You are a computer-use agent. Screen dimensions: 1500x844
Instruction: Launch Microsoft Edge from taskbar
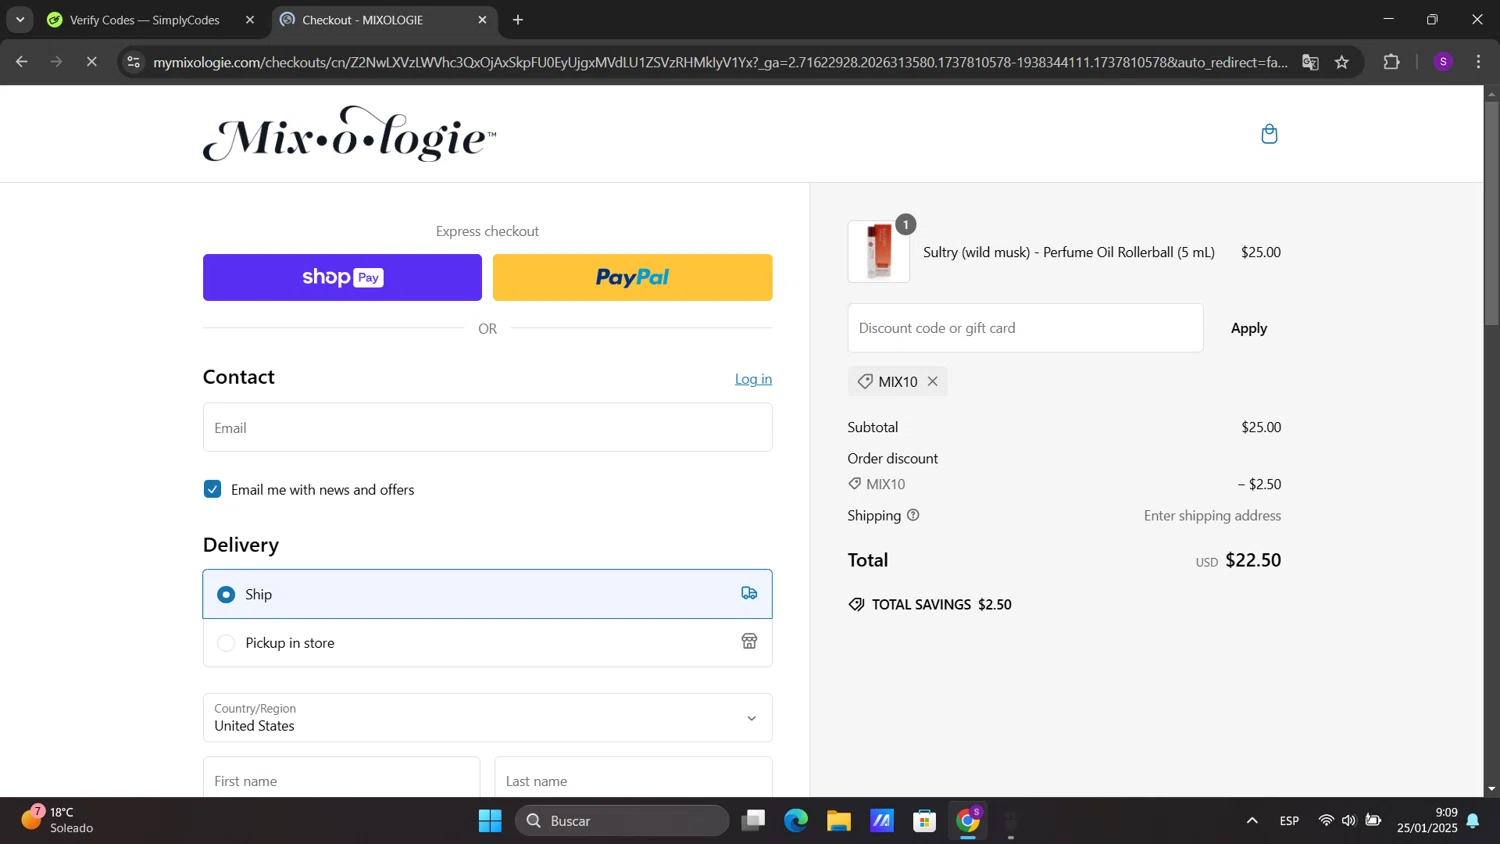[x=796, y=821]
